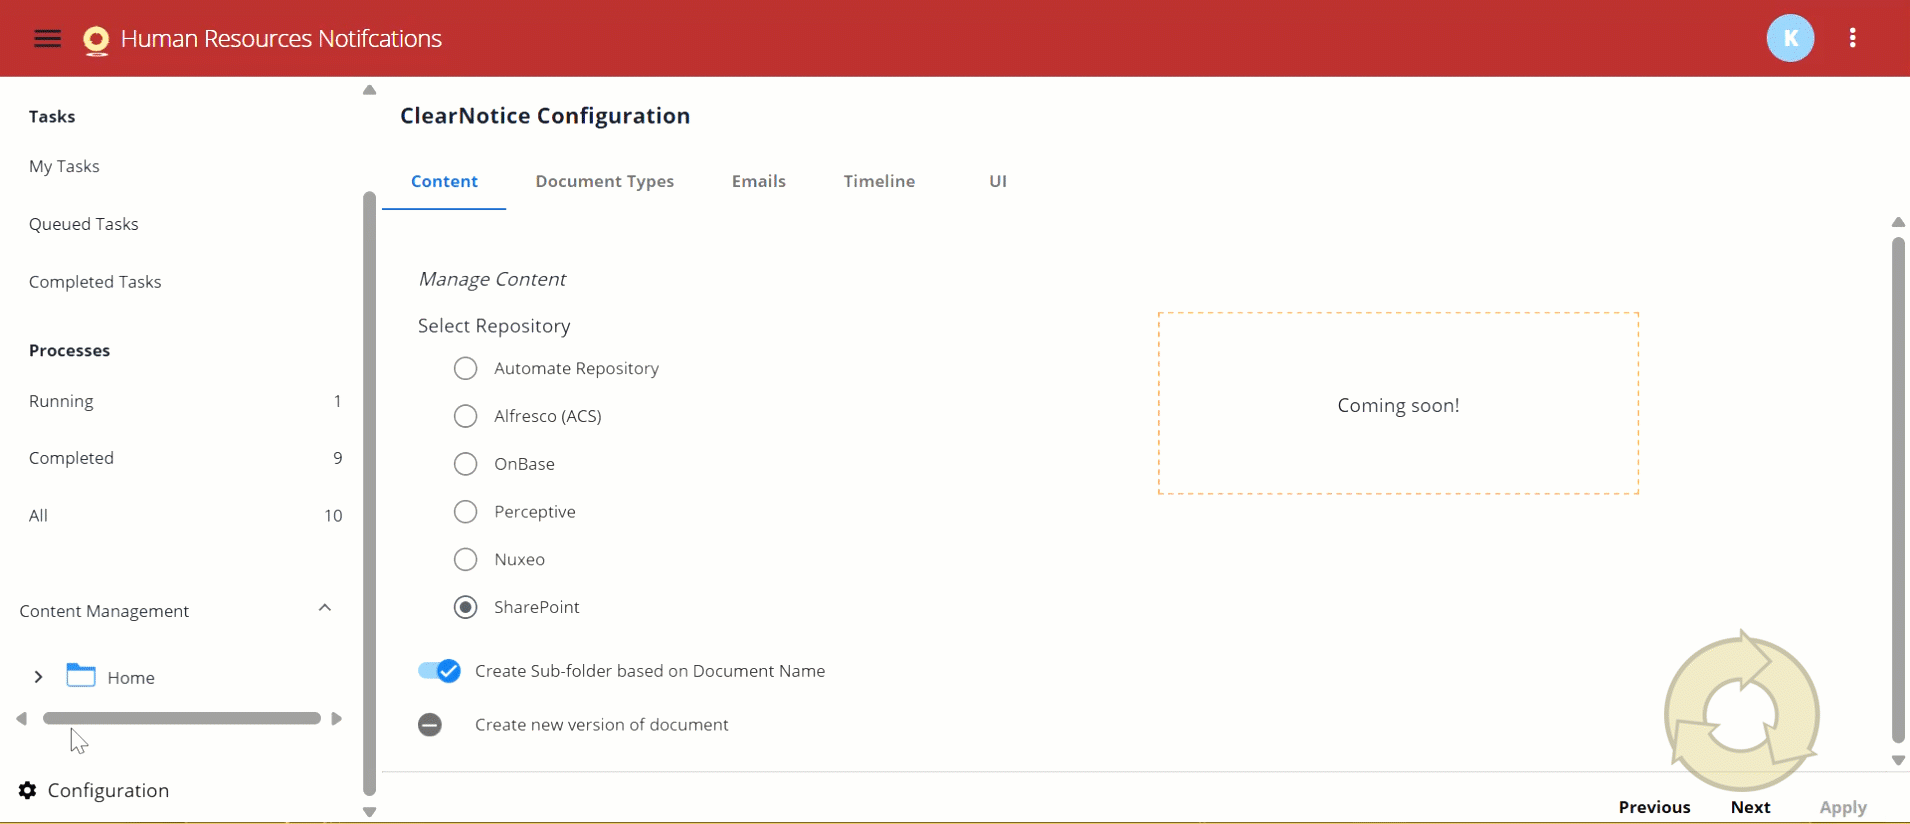The image size is (1910, 824).
Task: Click the Apply button
Action: click(1842, 807)
